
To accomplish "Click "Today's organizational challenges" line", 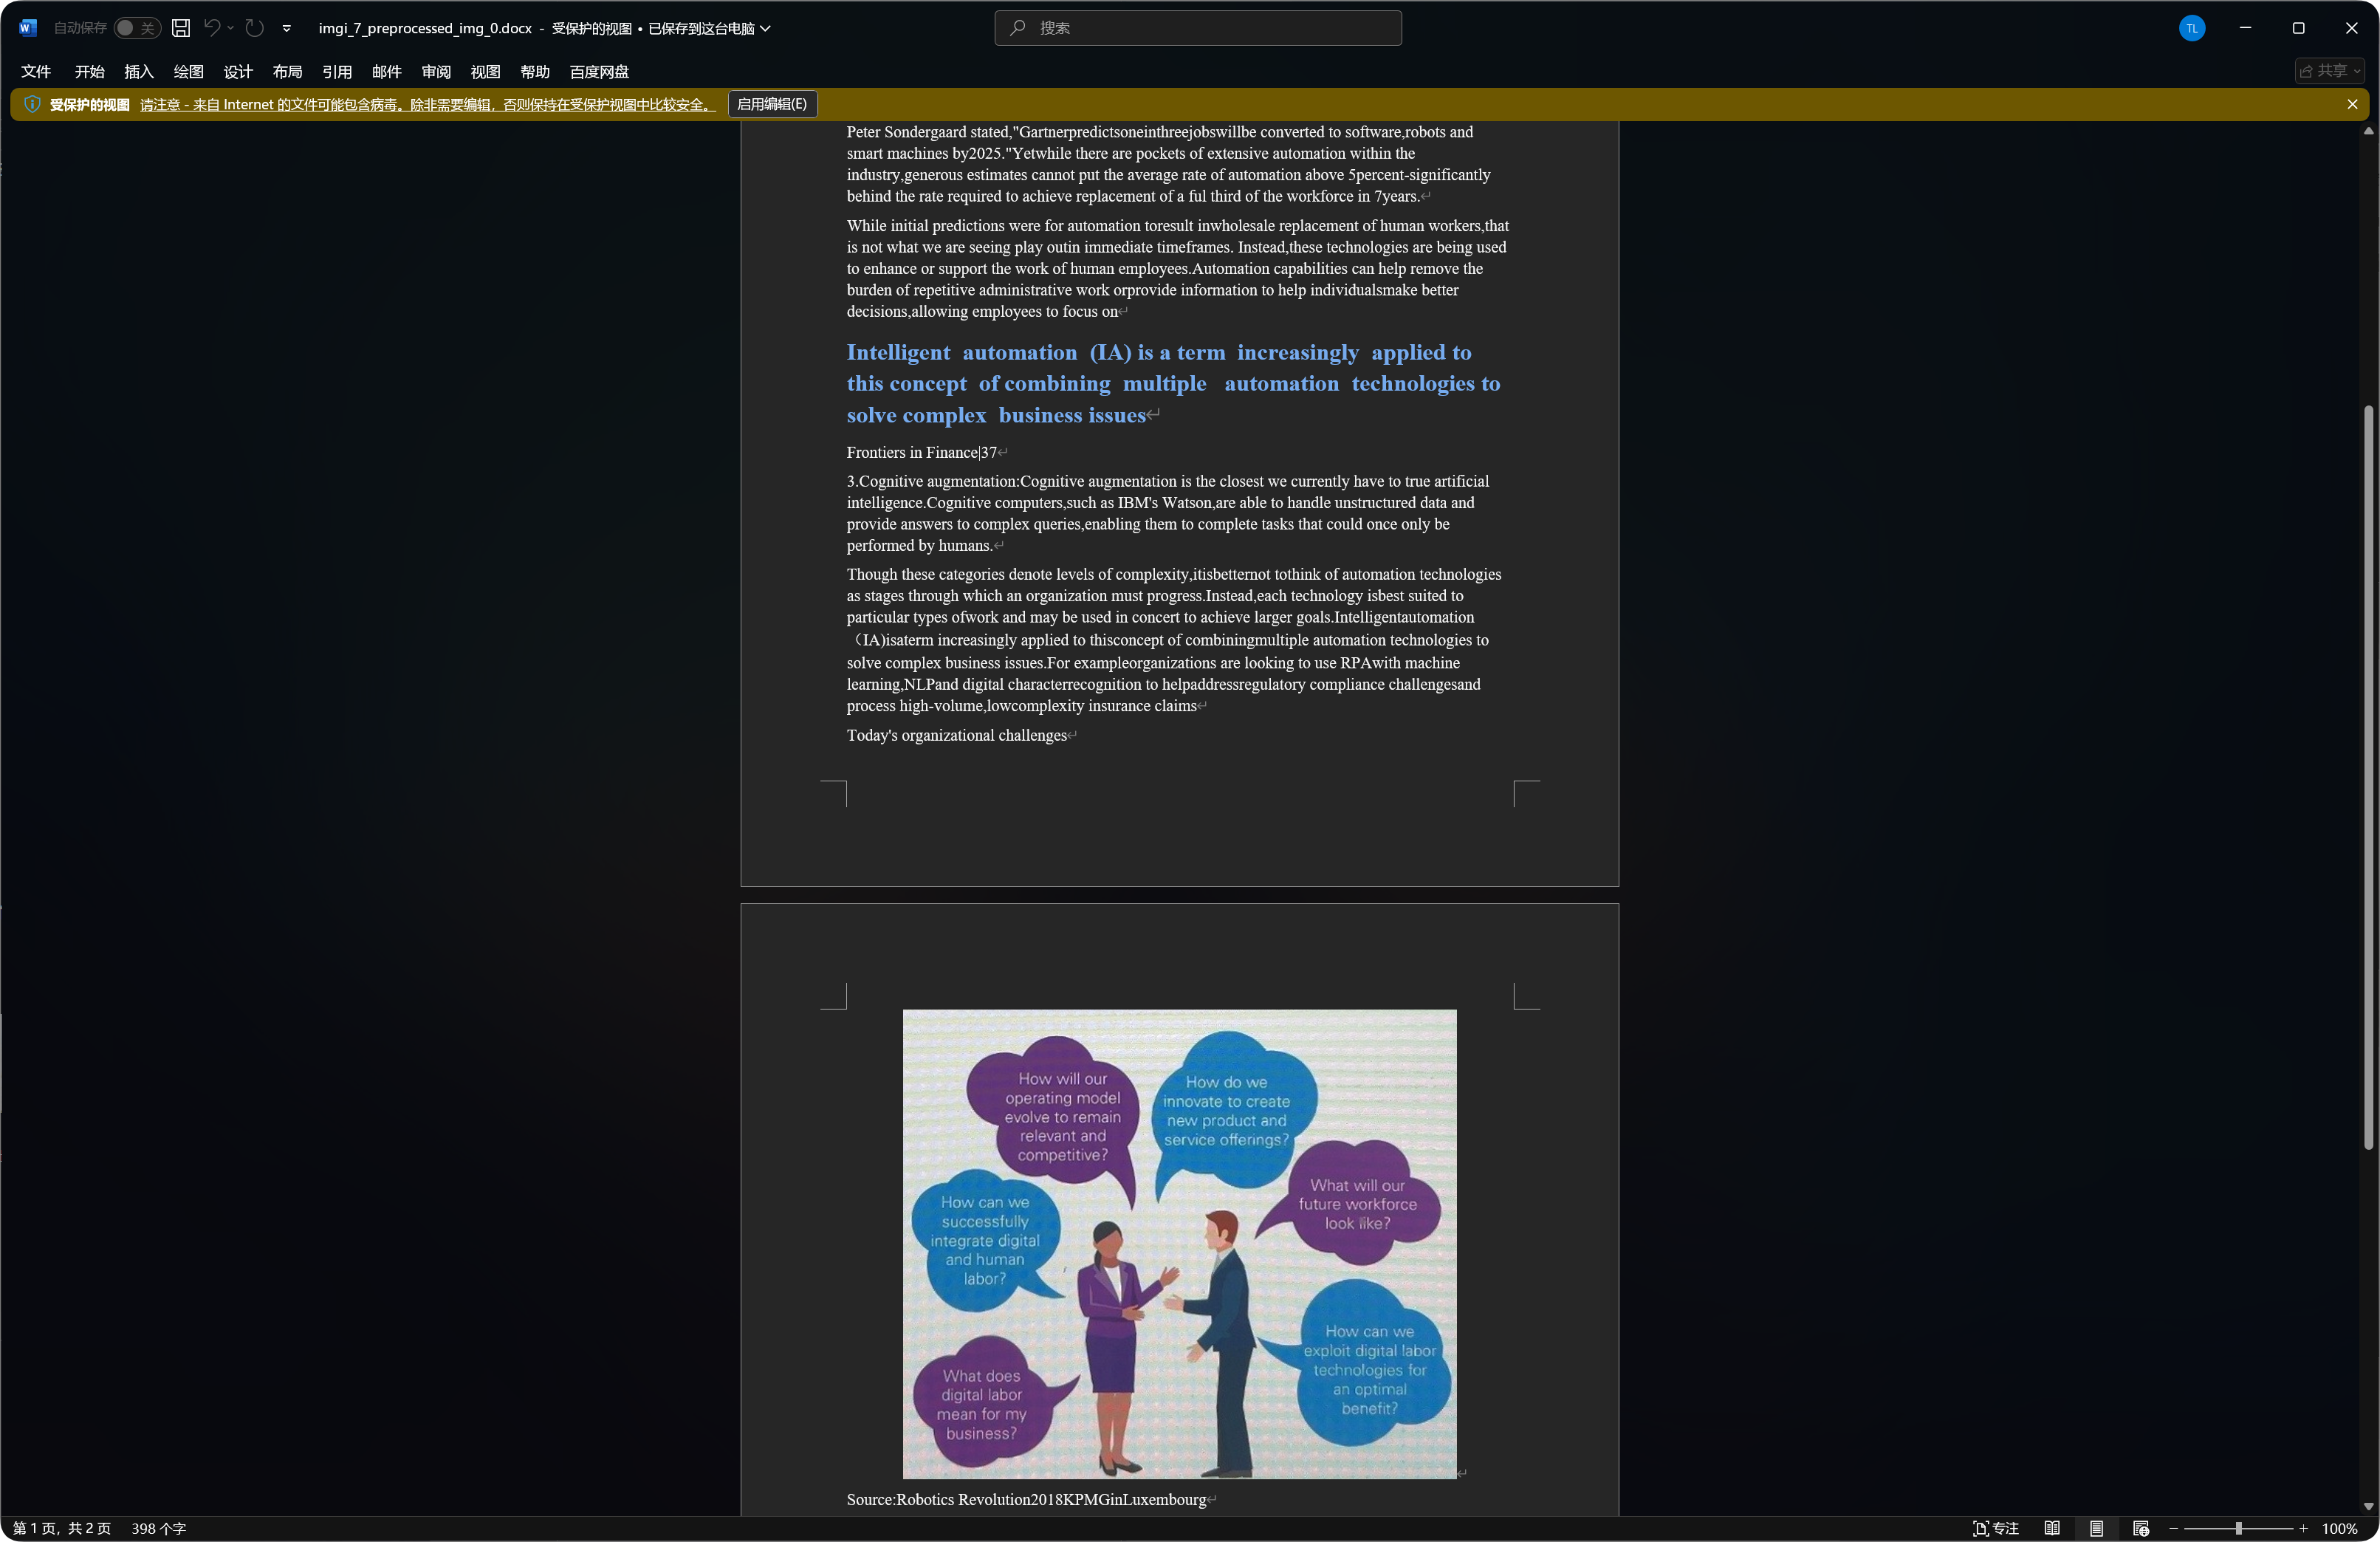I will (x=956, y=735).
